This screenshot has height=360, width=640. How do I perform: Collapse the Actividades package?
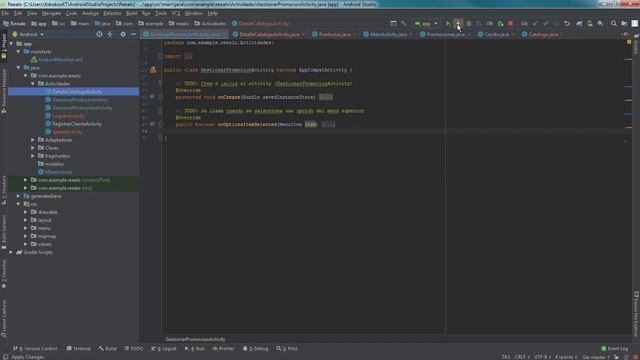tap(33, 84)
